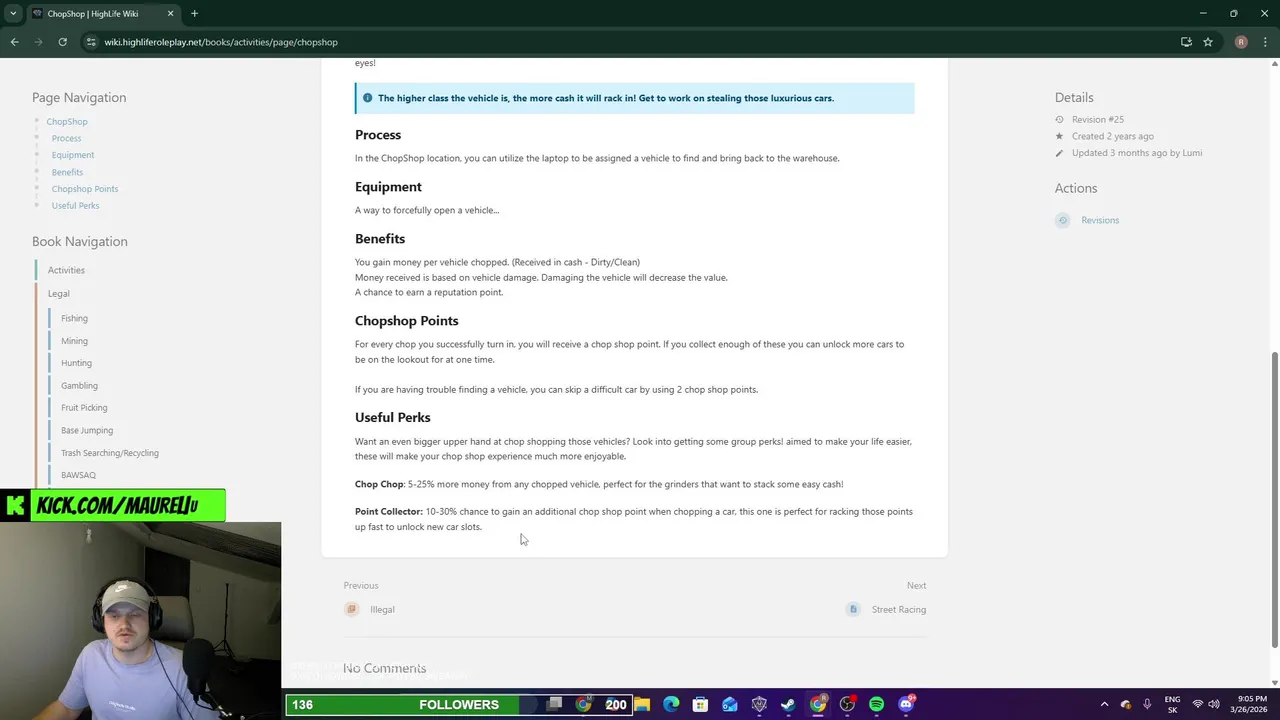Jump to Process section link
This screenshot has height=720, width=1280.
click(x=66, y=138)
